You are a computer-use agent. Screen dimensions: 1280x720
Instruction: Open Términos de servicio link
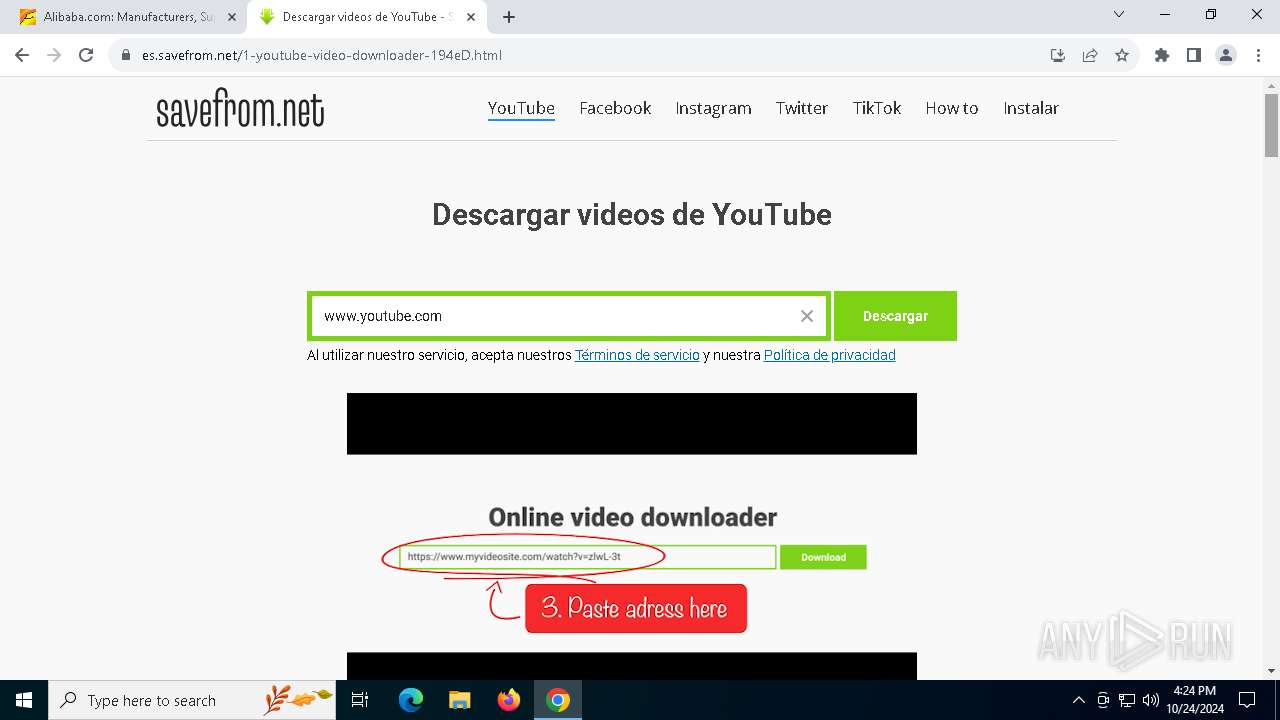click(637, 355)
